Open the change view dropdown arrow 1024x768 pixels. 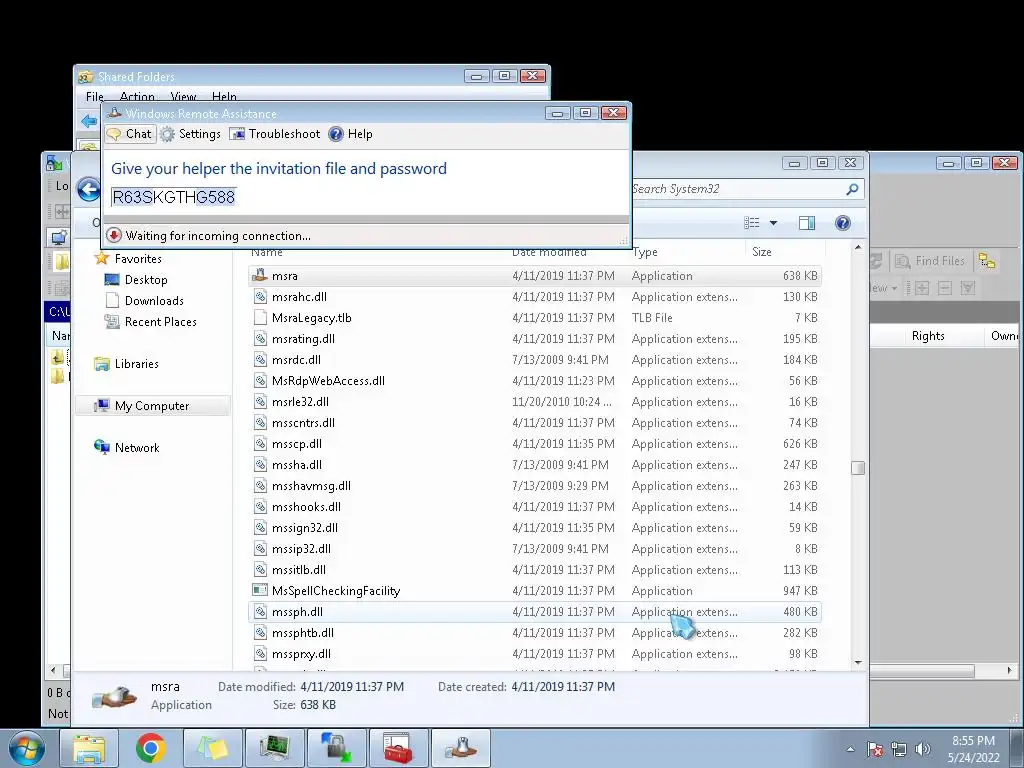pyautogui.click(x=773, y=223)
